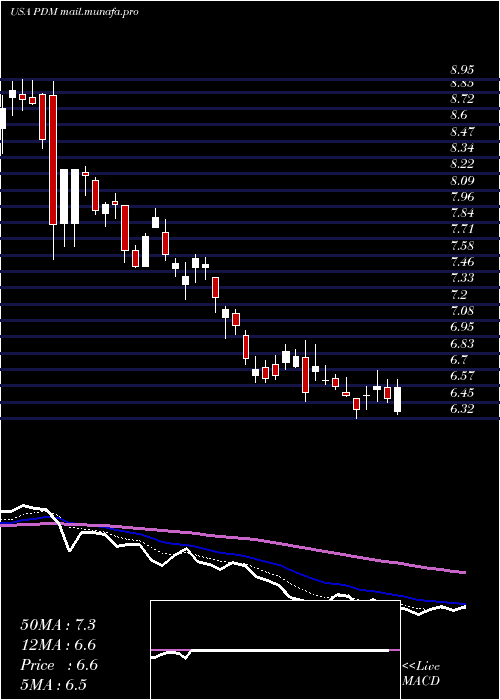
Task: Click the 8.72 price axis label
Action: [x=462, y=99]
